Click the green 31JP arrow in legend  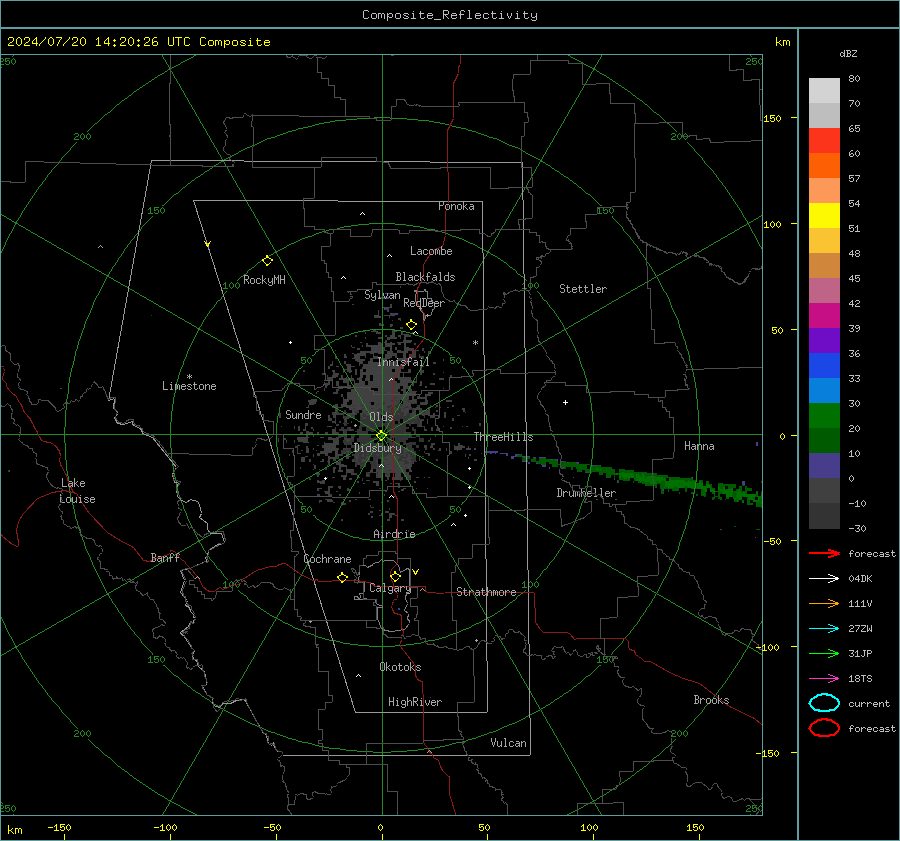pos(824,653)
